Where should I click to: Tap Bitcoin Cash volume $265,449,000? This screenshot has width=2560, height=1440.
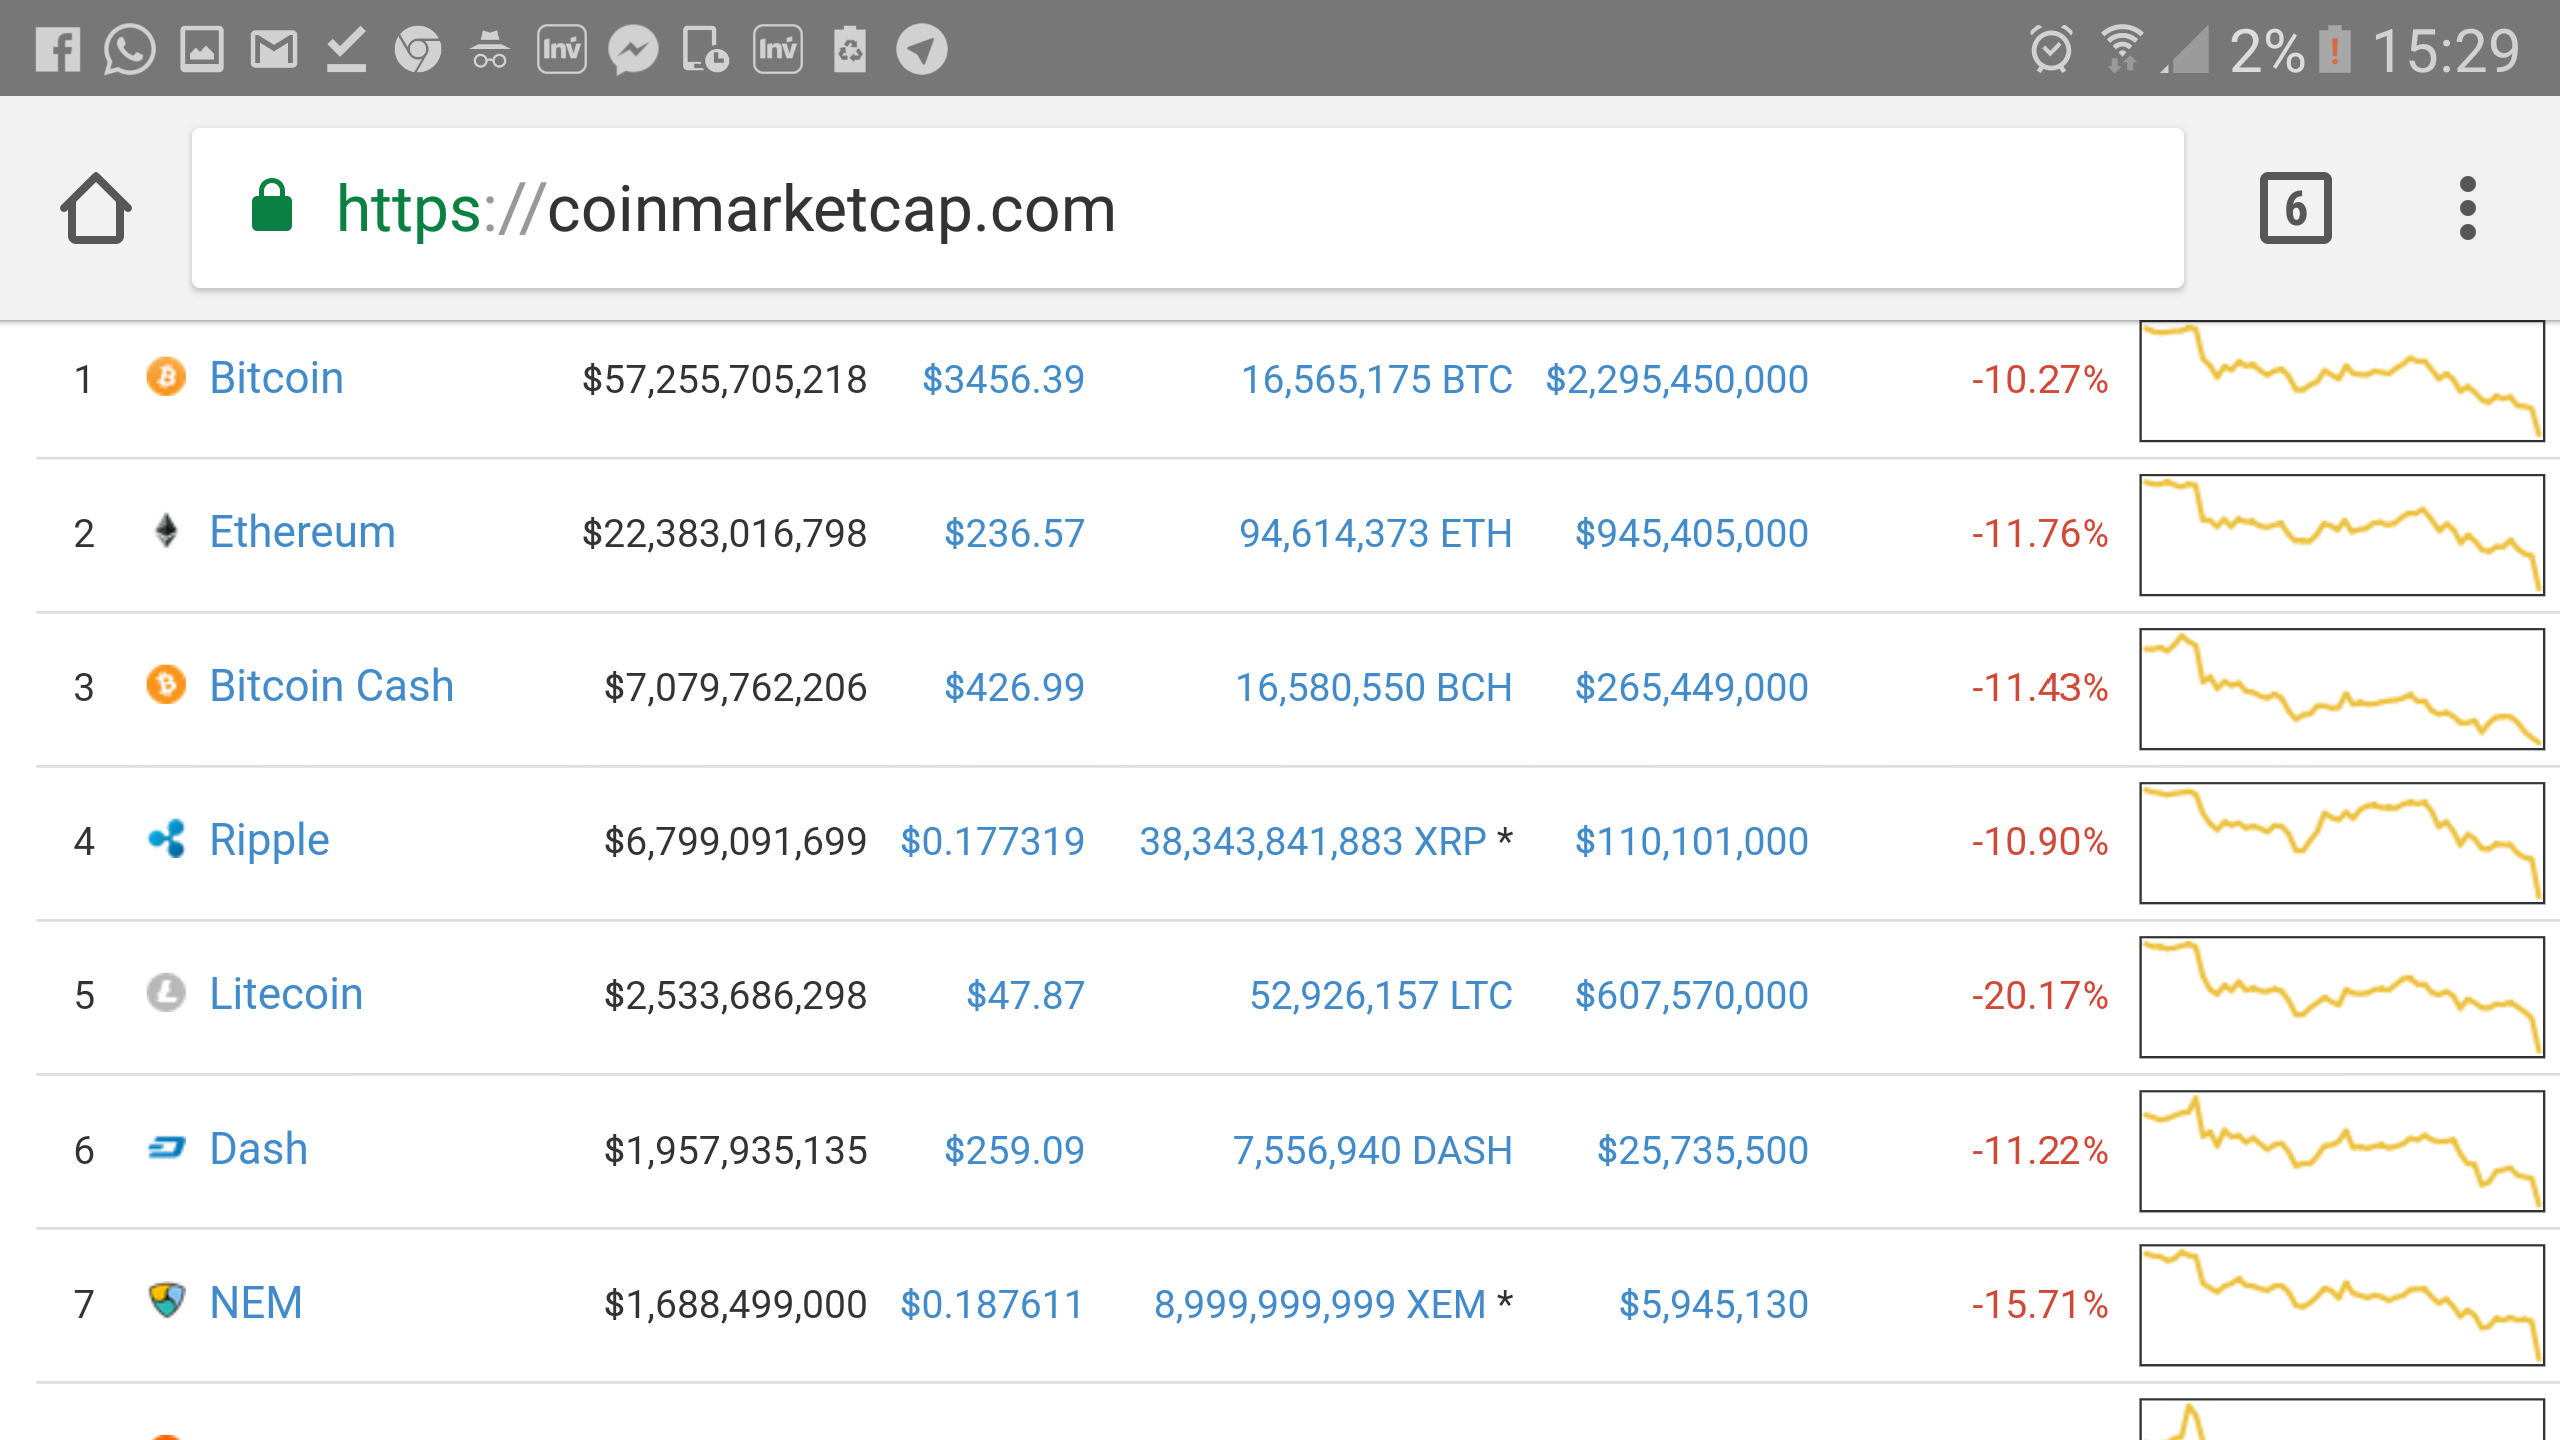[1692, 687]
